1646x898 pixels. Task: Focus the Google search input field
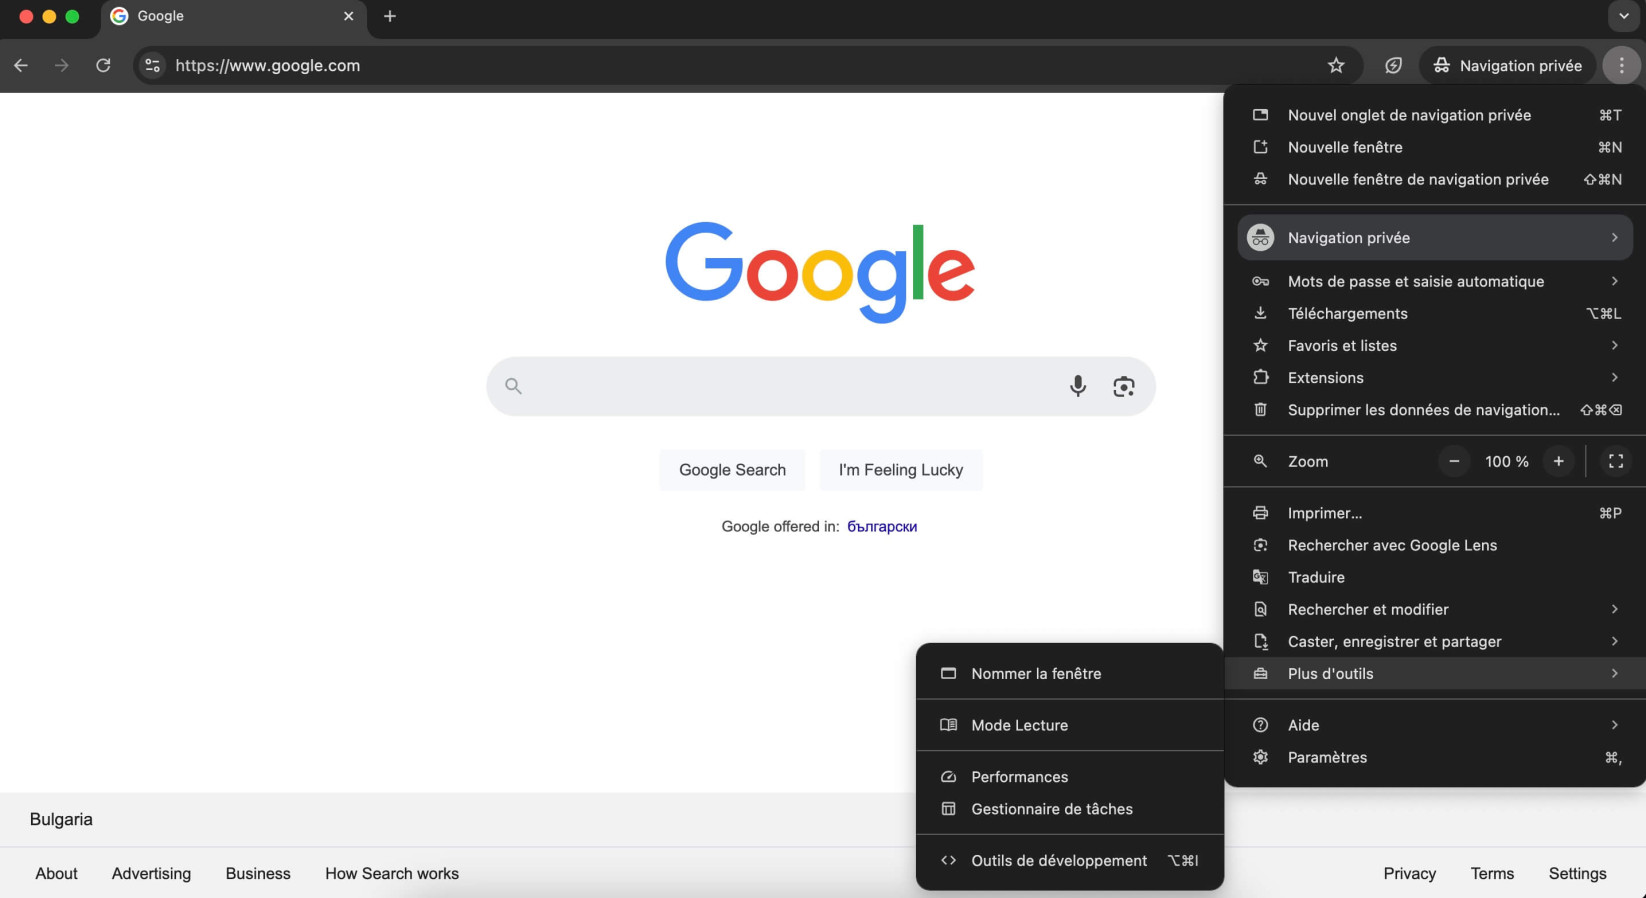(x=820, y=386)
